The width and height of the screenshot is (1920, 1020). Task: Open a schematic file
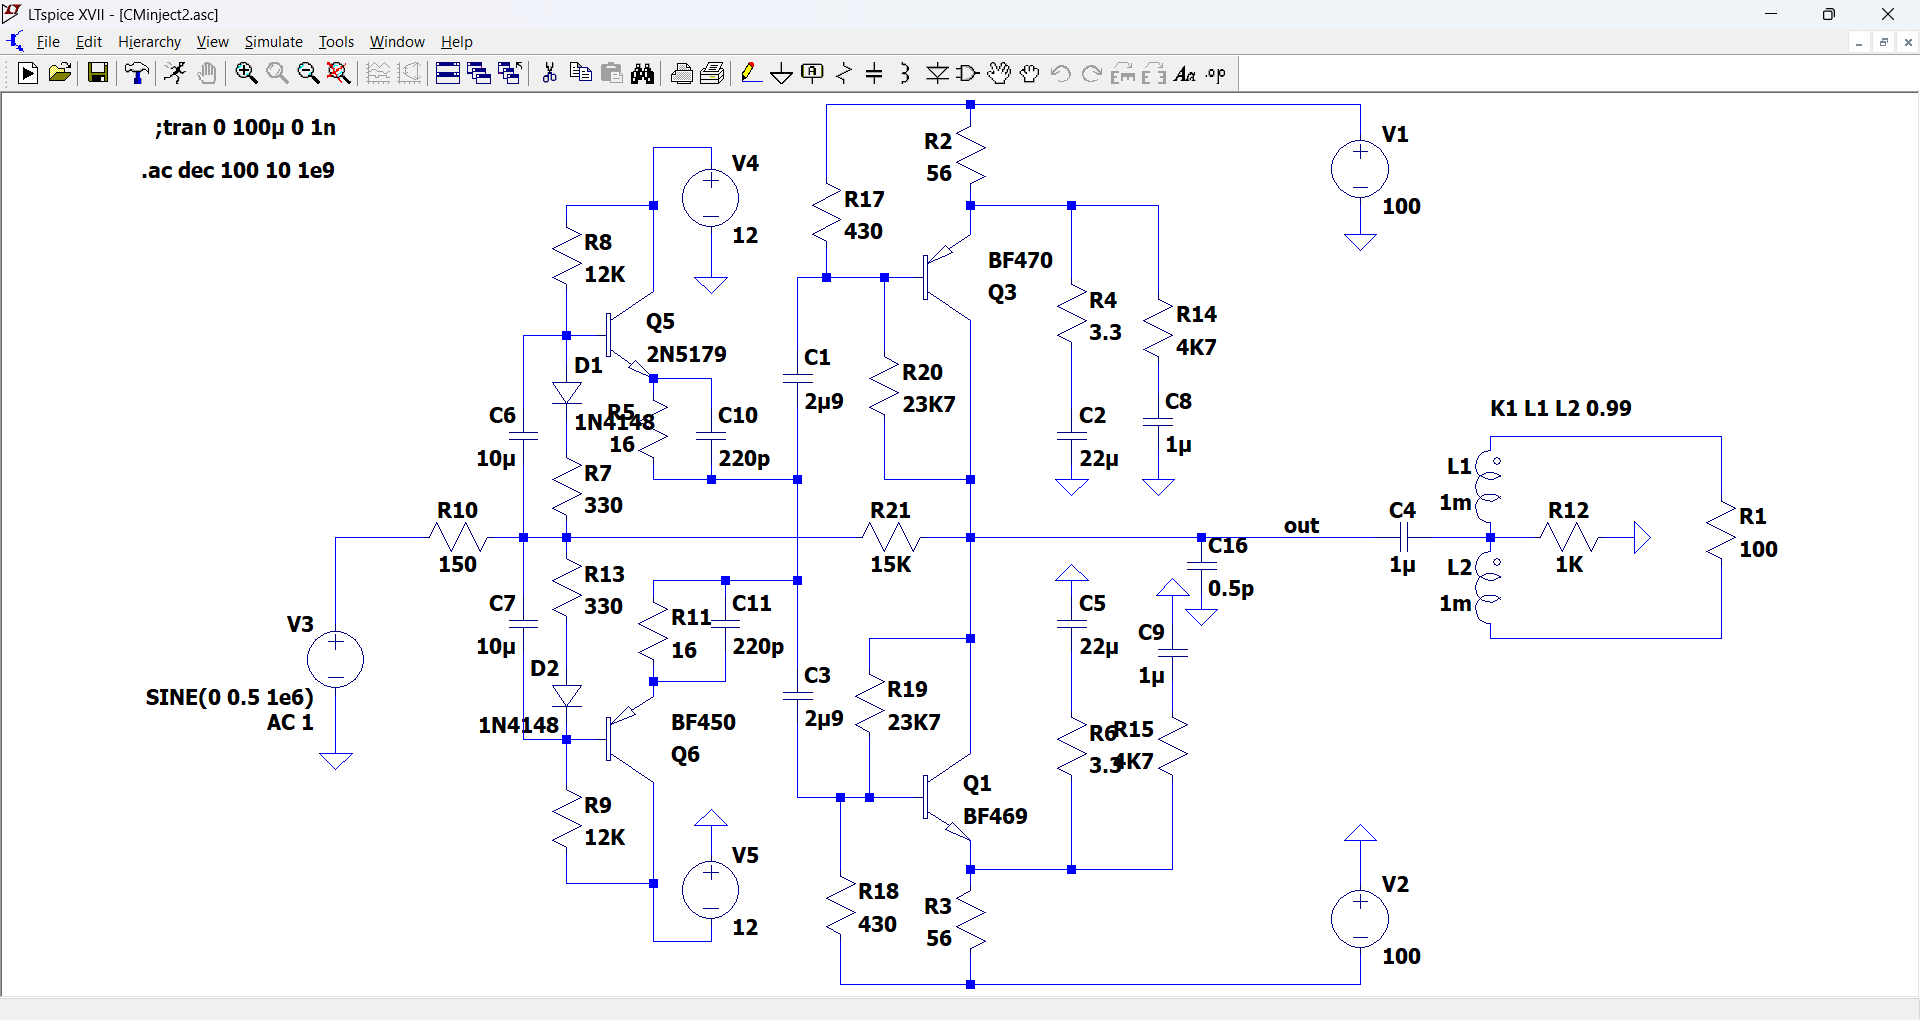[60, 73]
